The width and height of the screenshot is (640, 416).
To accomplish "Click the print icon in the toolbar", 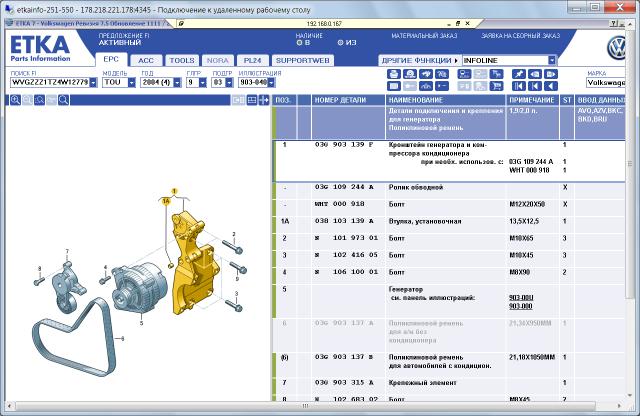I will (x=393, y=74).
